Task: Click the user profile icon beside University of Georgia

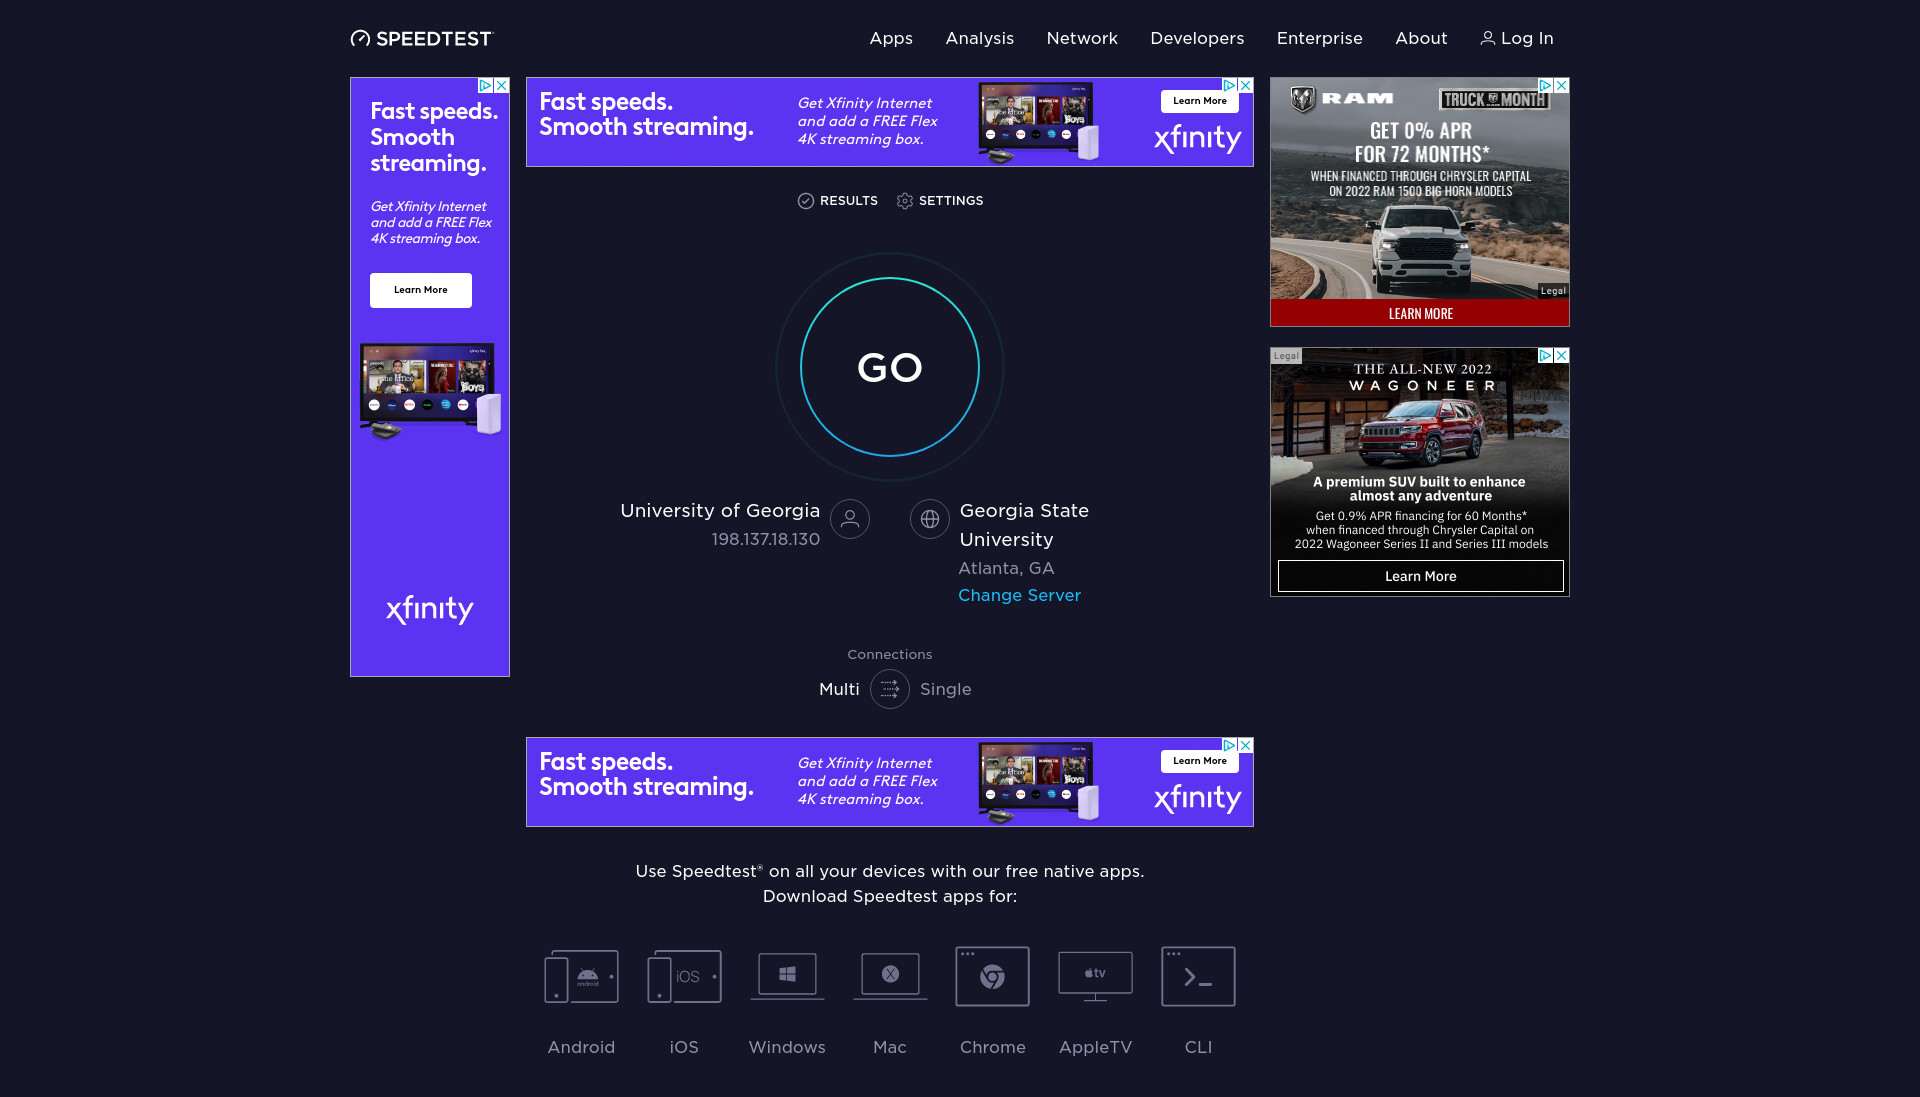Action: tap(850, 519)
